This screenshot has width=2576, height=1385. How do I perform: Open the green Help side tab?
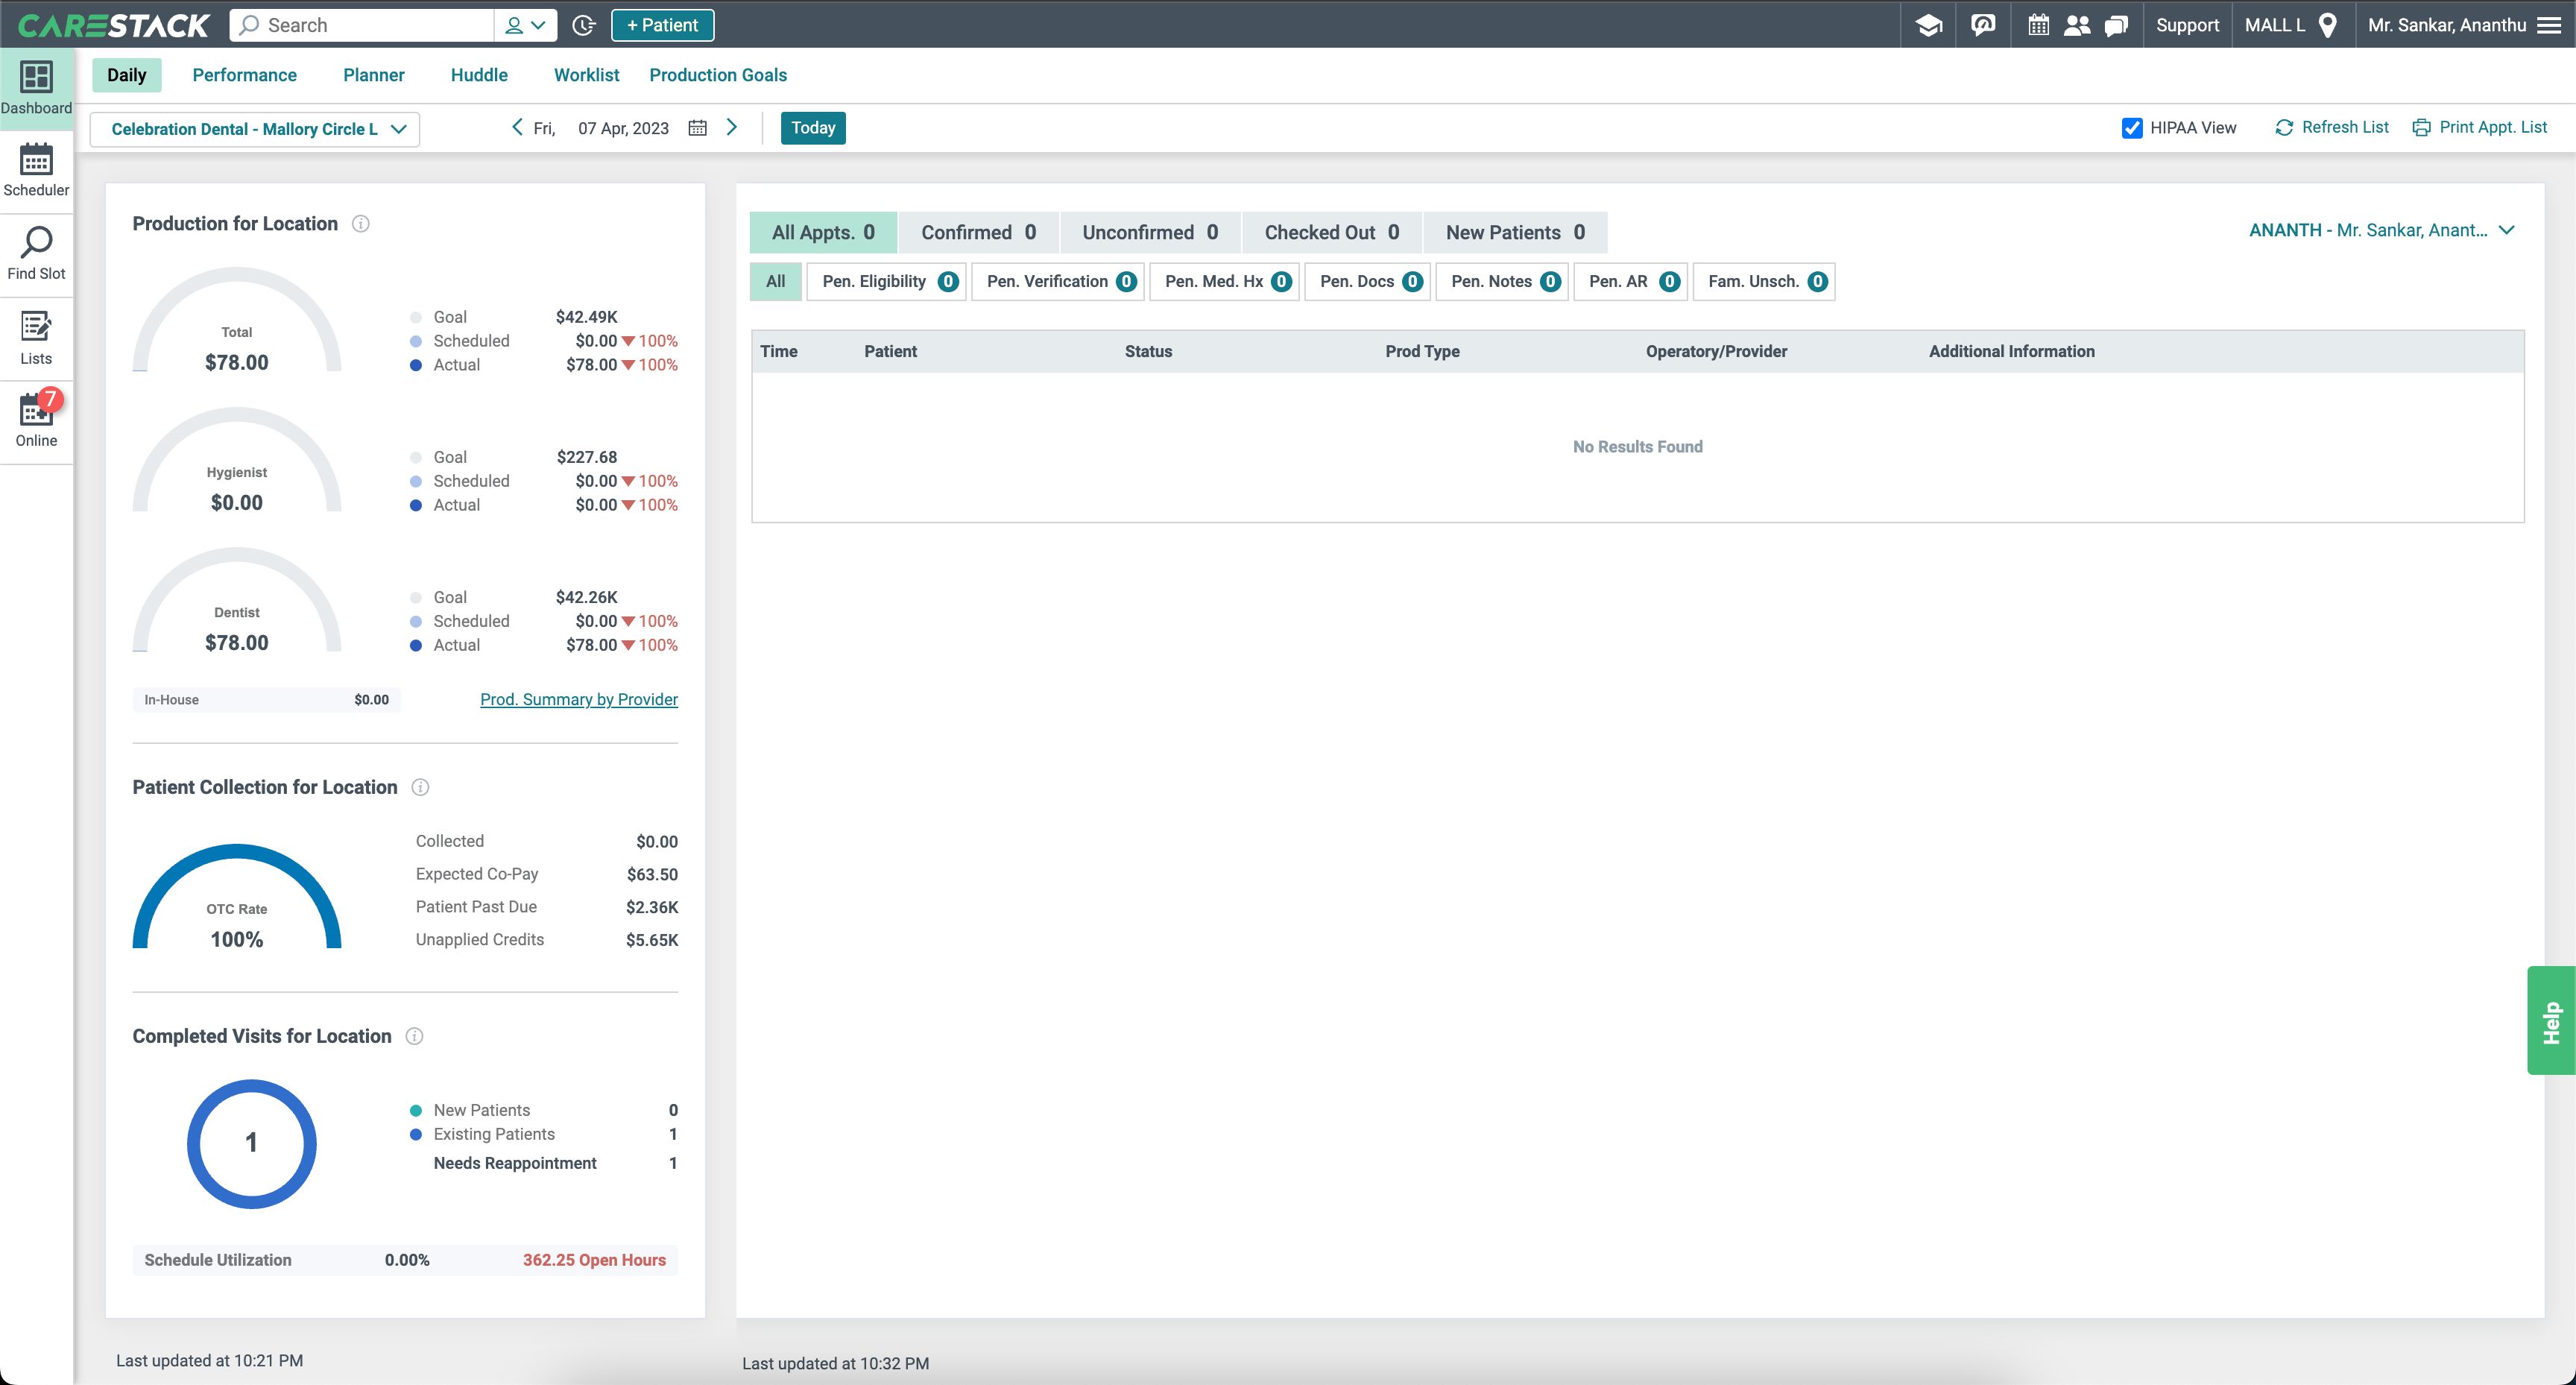click(2551, 1021)
